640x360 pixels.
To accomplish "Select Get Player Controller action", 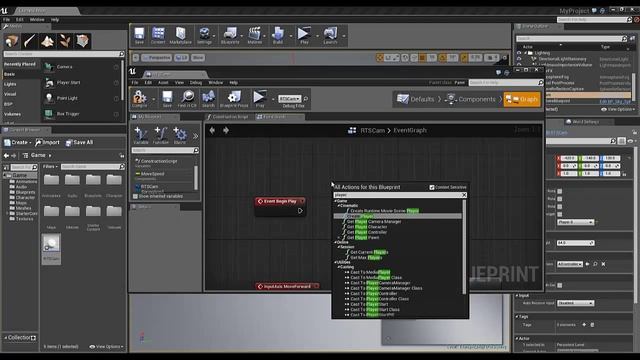I will click(x=367, y=232).
